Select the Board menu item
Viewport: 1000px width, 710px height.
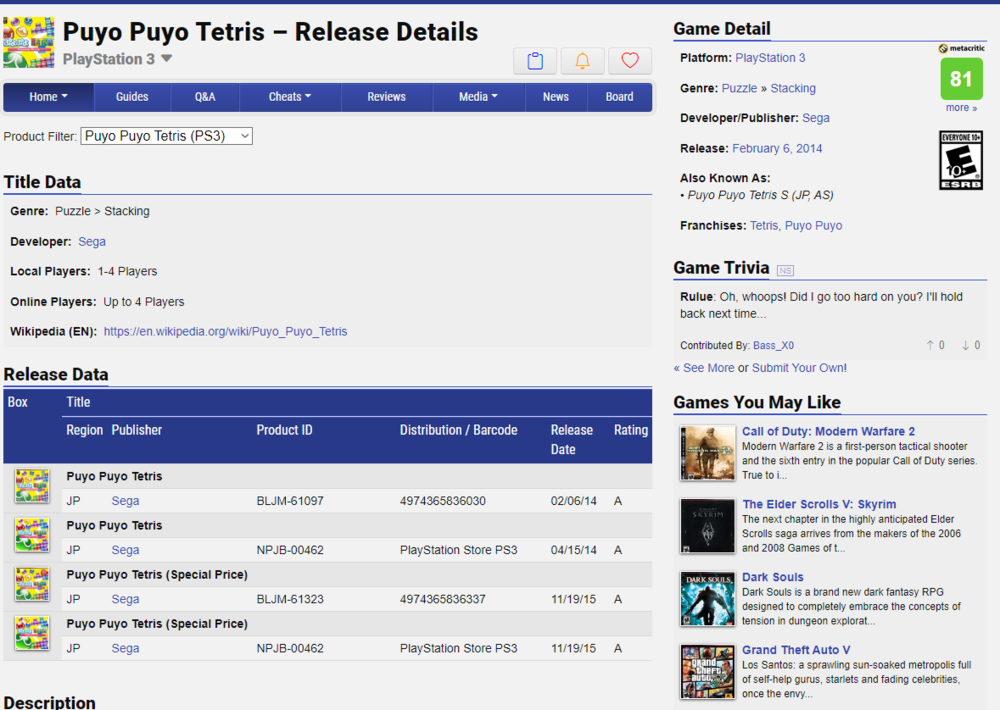(619, 97)
